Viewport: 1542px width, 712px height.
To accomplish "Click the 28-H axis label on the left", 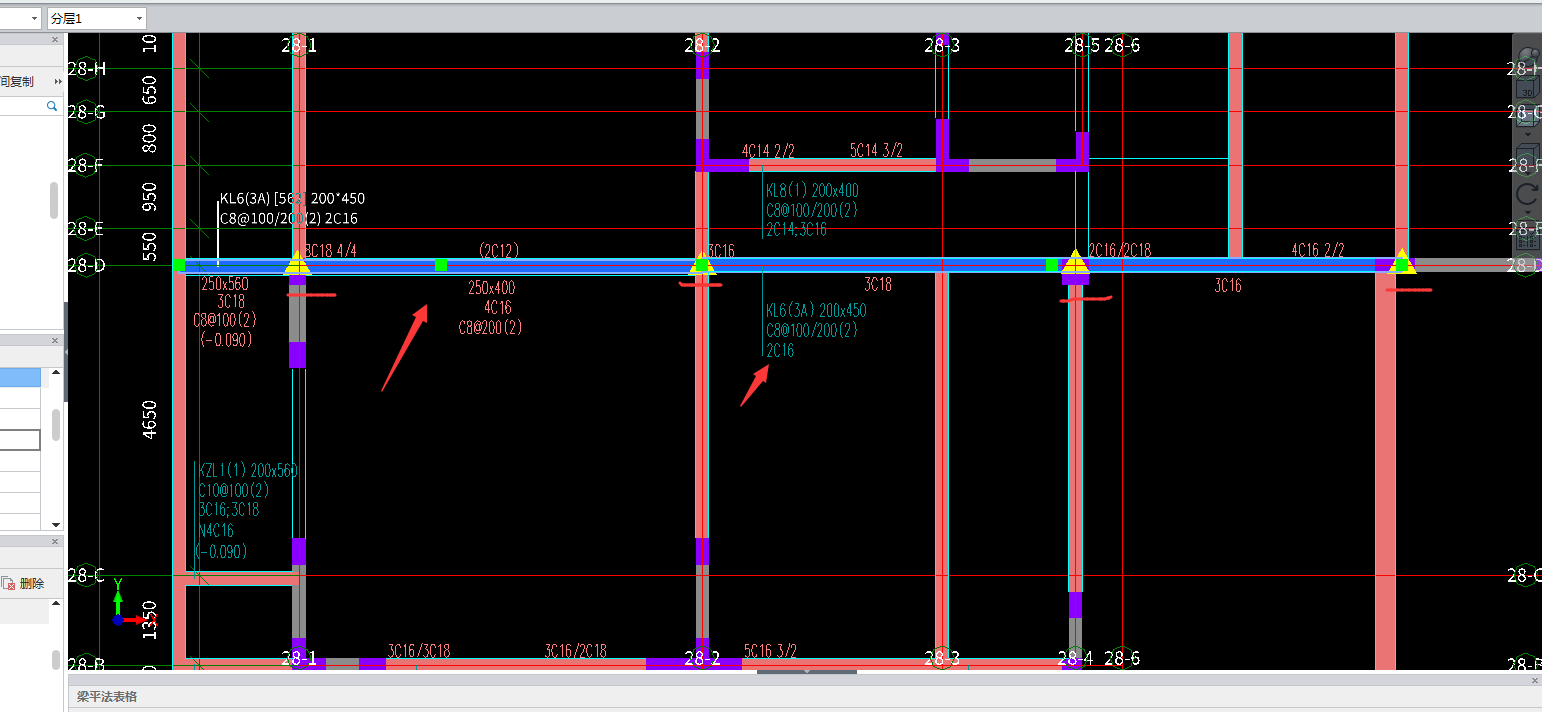I will tap(86, 68).
